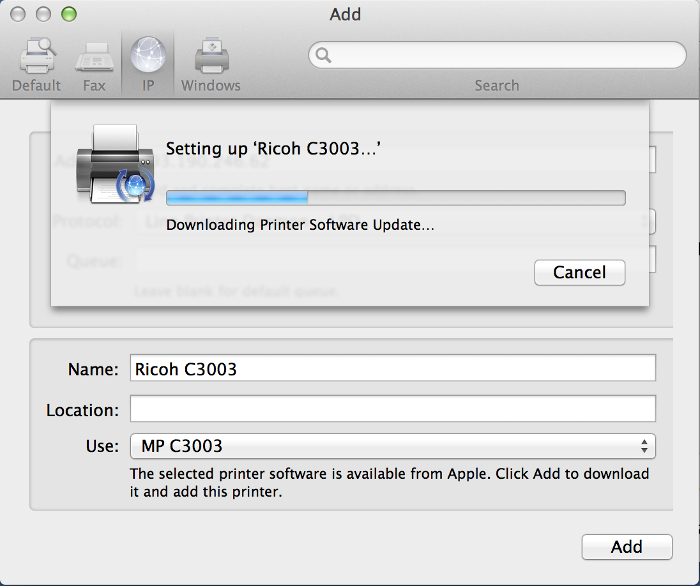700x586 pixels.
Task: Cancel the printer software download
Action: pos(579,272)
